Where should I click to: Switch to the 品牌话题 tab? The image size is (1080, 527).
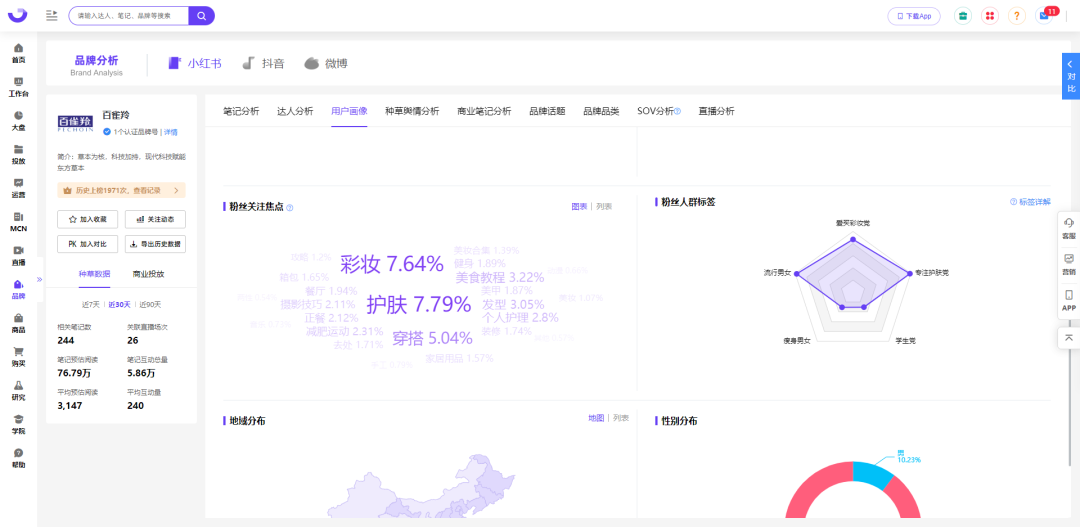pyautogui.click(x=547, y=111)
